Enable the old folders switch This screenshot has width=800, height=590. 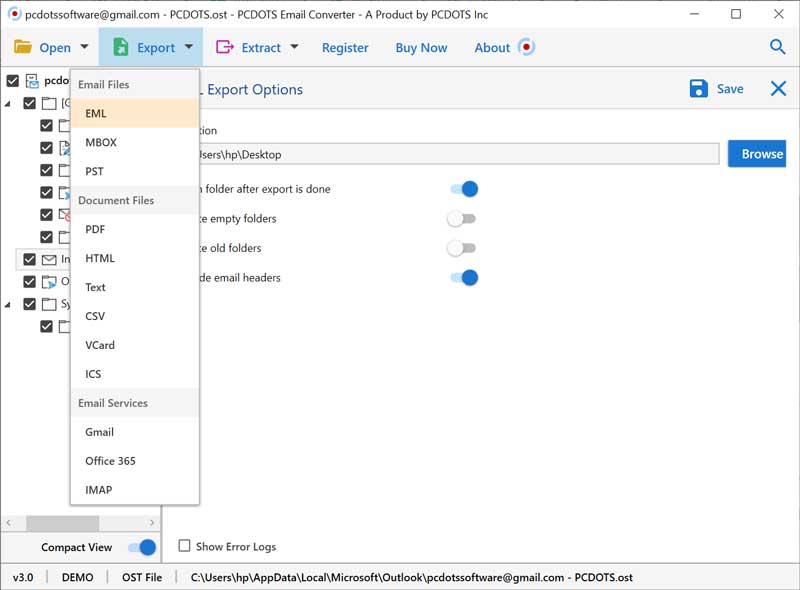pos(461,249)
